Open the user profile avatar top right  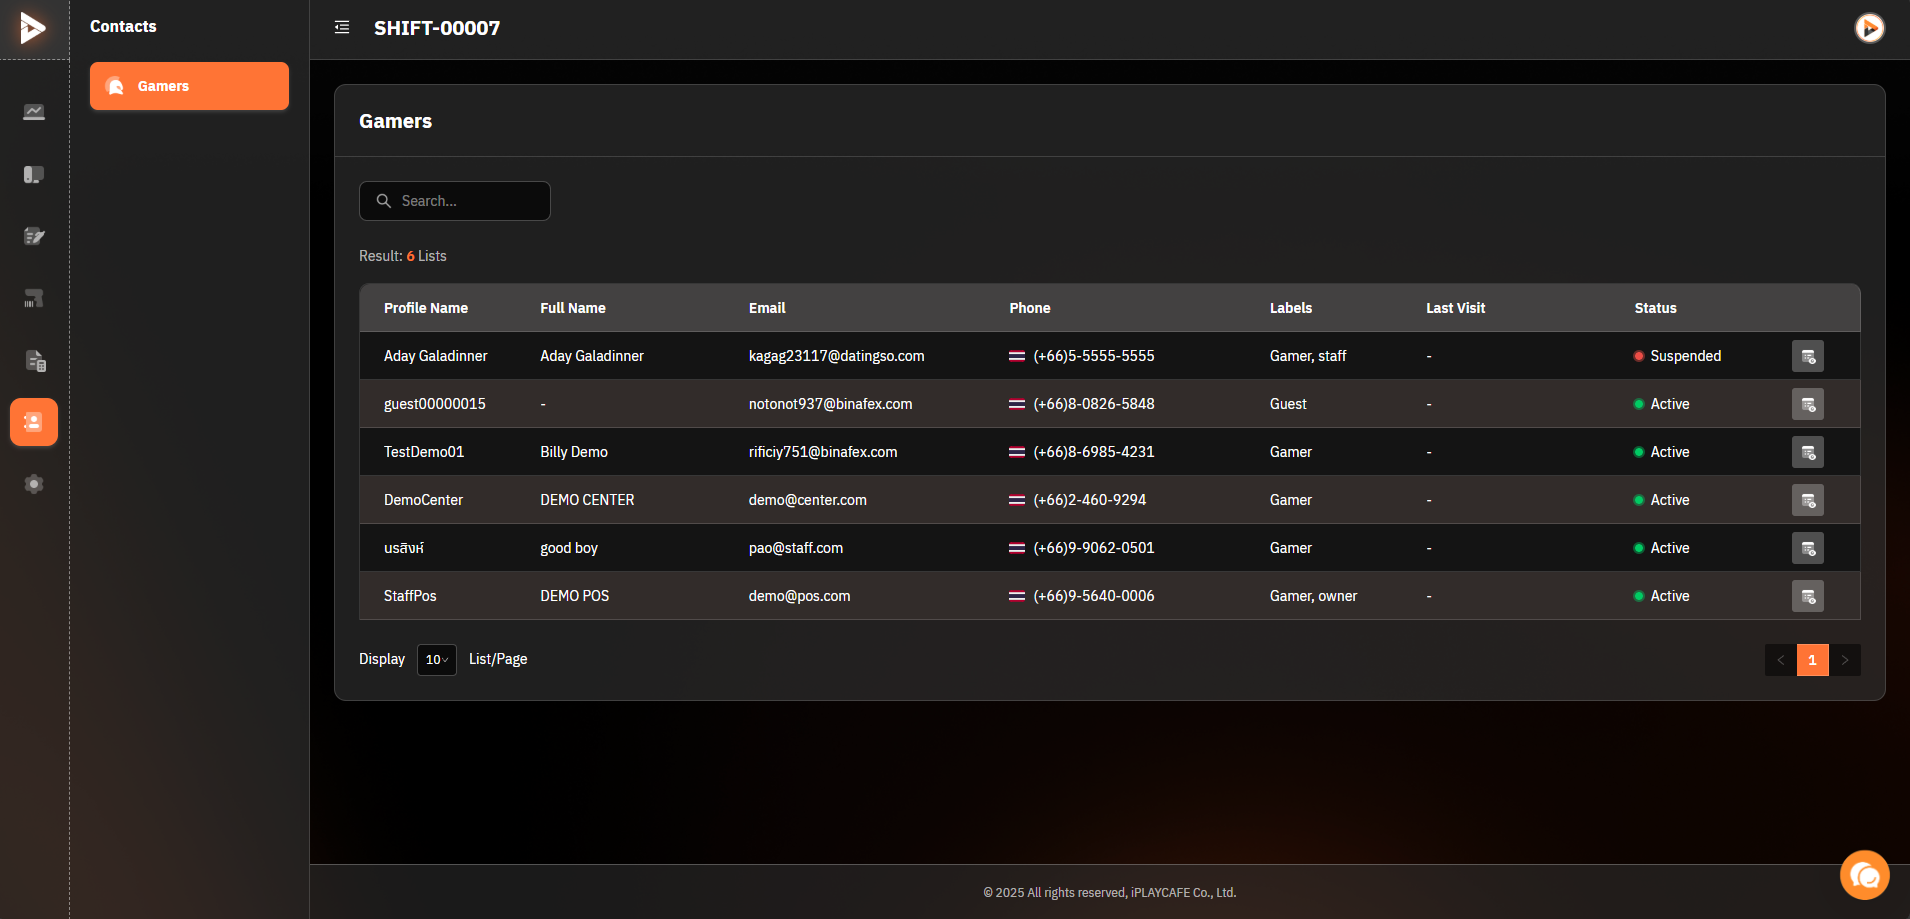pos(1870,28)
